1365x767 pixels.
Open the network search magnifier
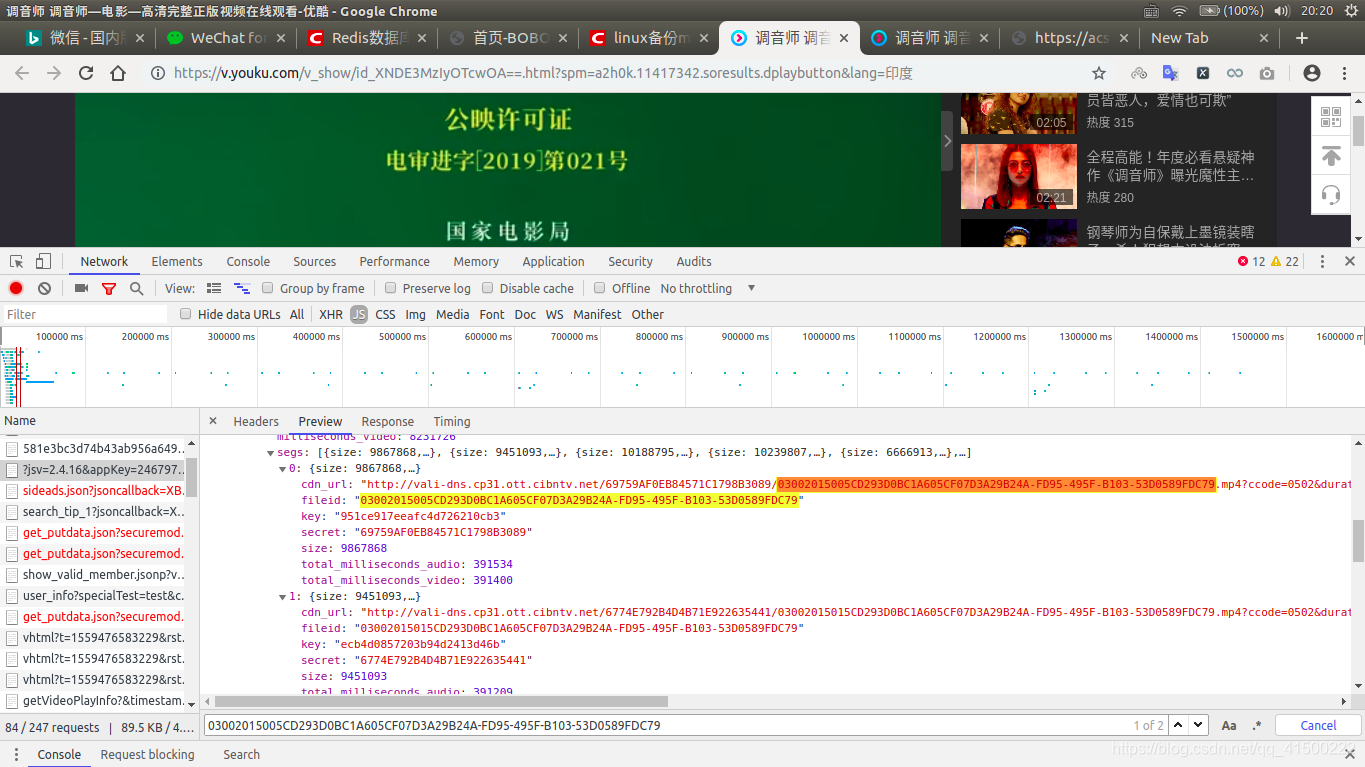136,288
